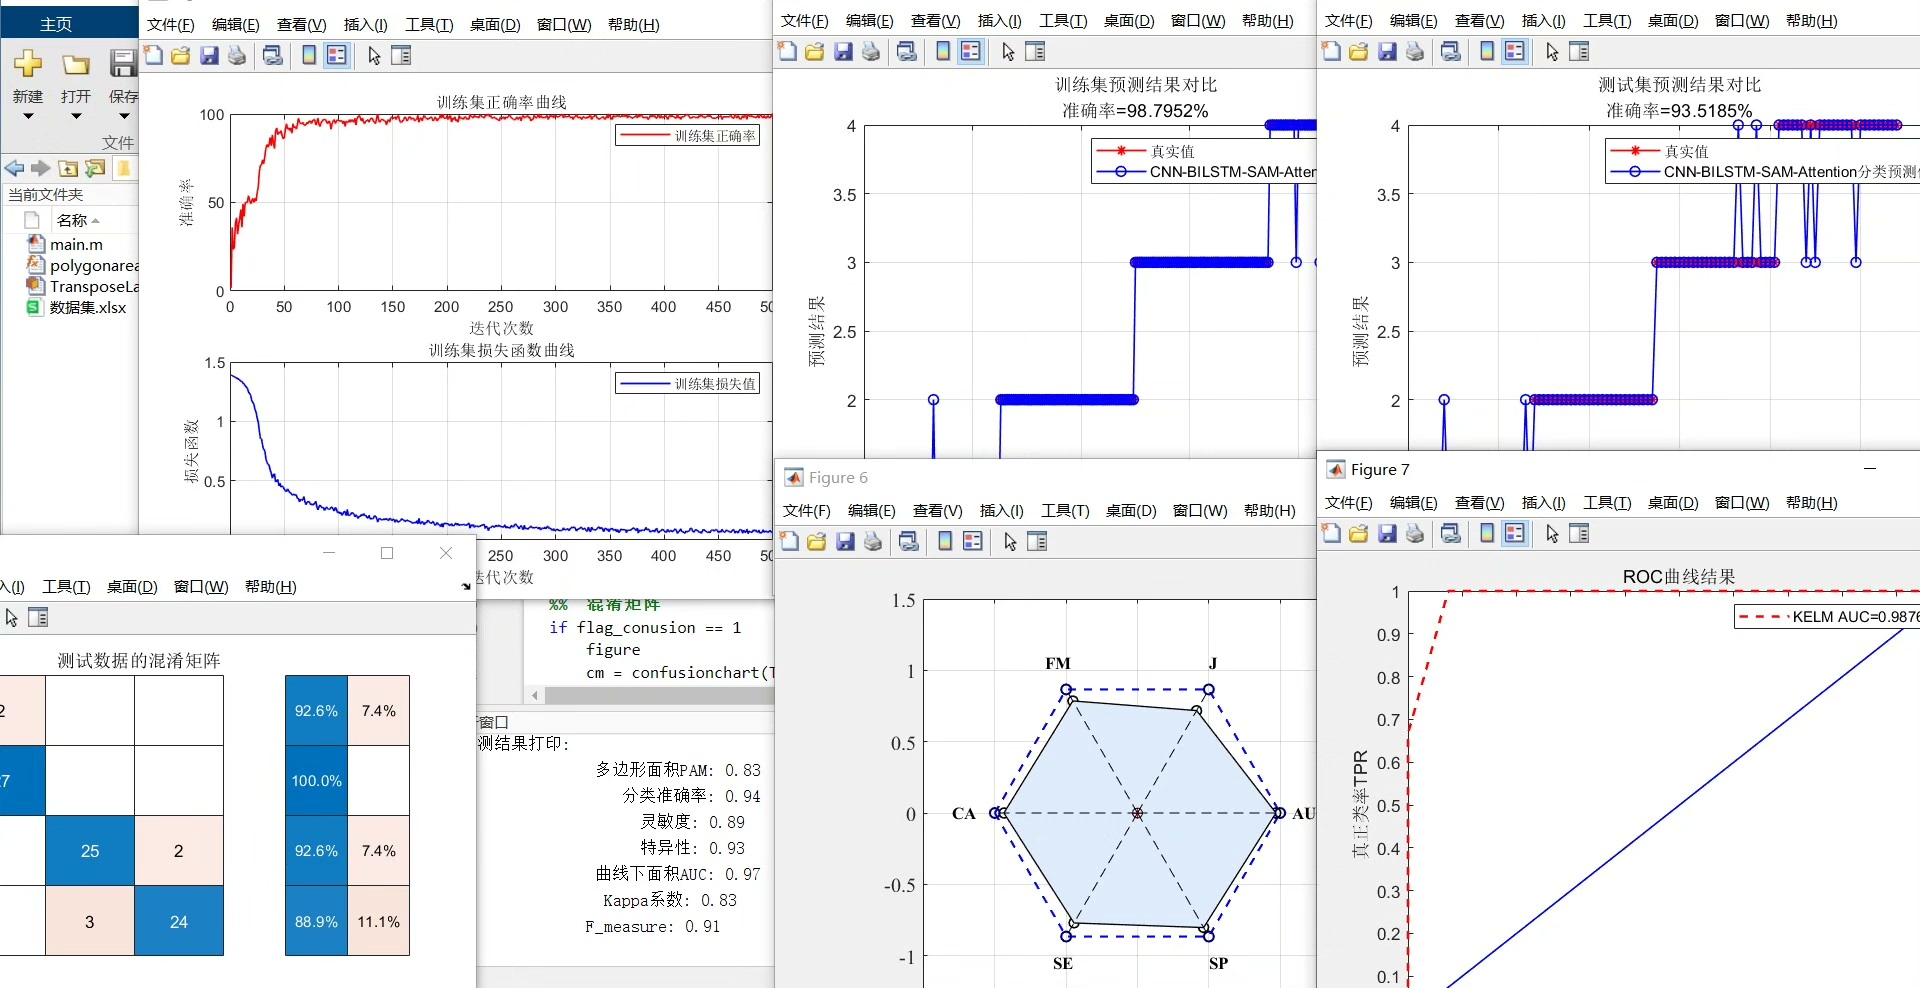Toggle Insert Legend in 测试集预测结果对比 figure

coord(1515,52)
